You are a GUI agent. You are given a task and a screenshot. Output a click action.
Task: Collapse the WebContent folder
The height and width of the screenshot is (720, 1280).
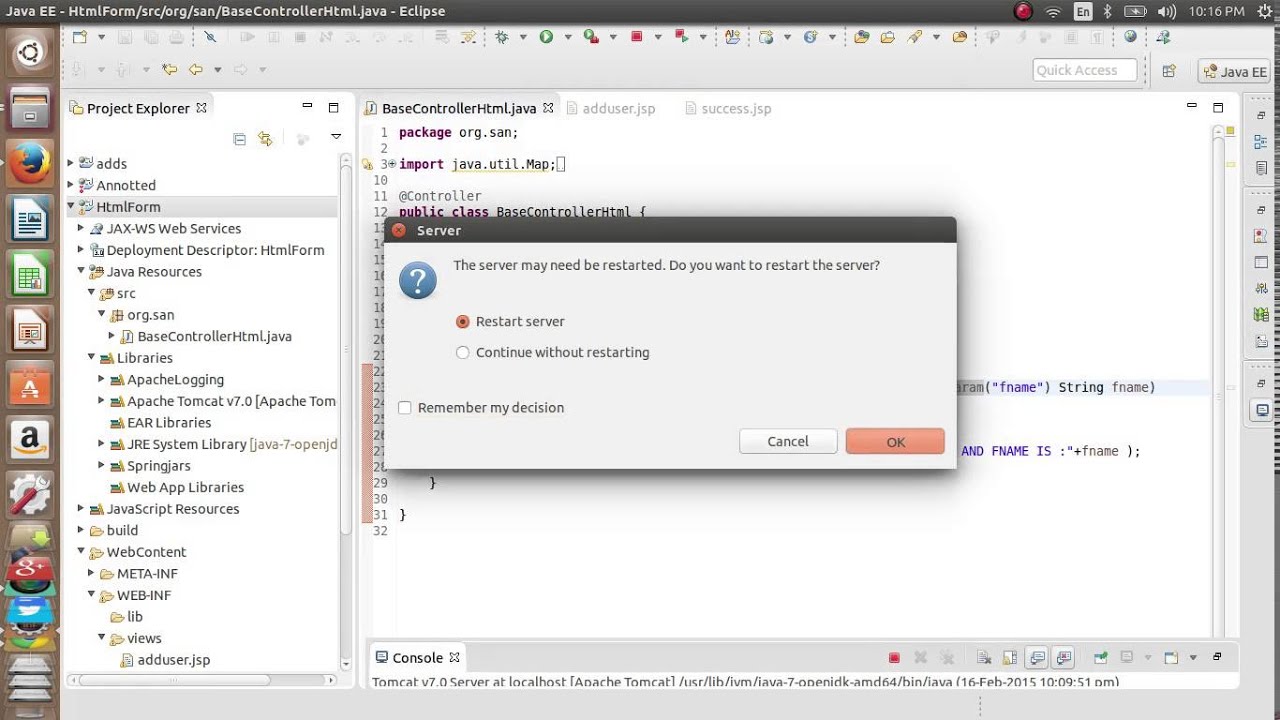click(x=81, y=551)
